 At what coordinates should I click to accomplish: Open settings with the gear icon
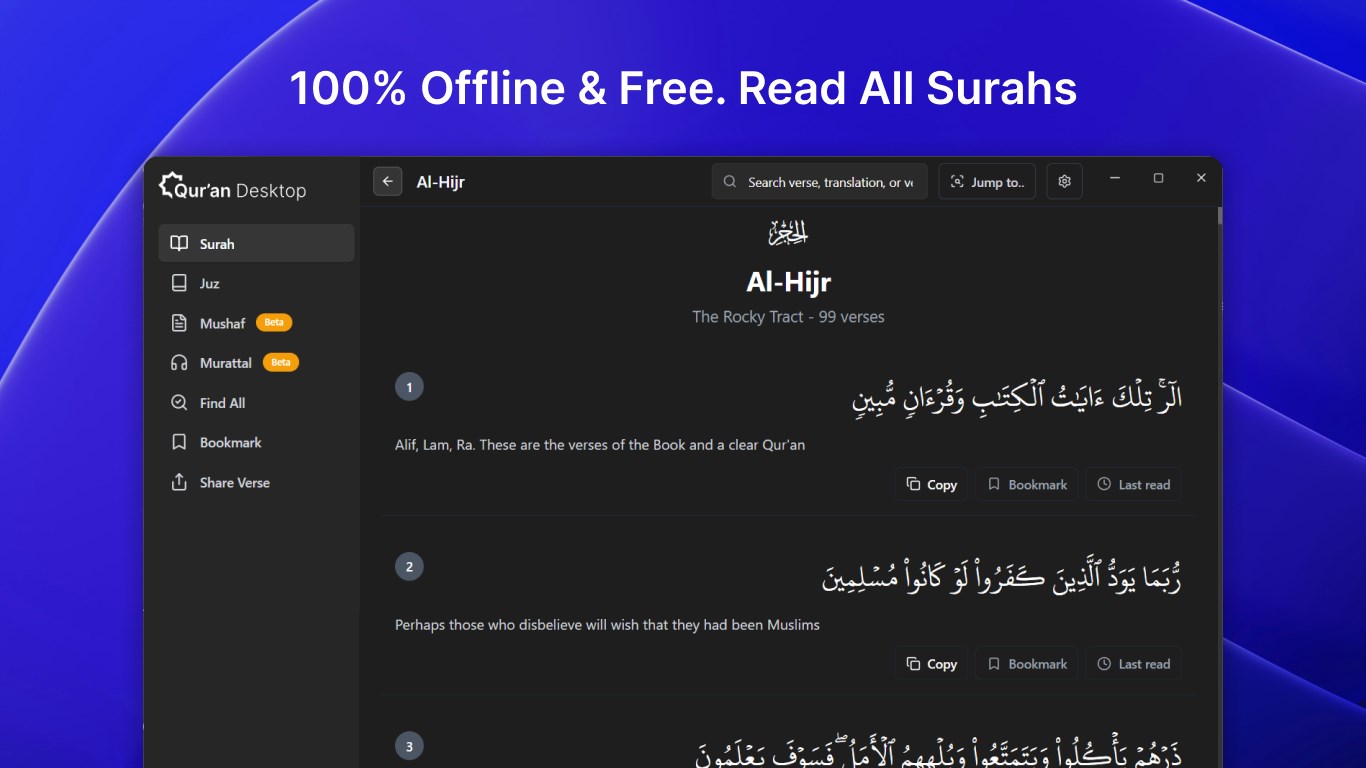[1064, 181]
